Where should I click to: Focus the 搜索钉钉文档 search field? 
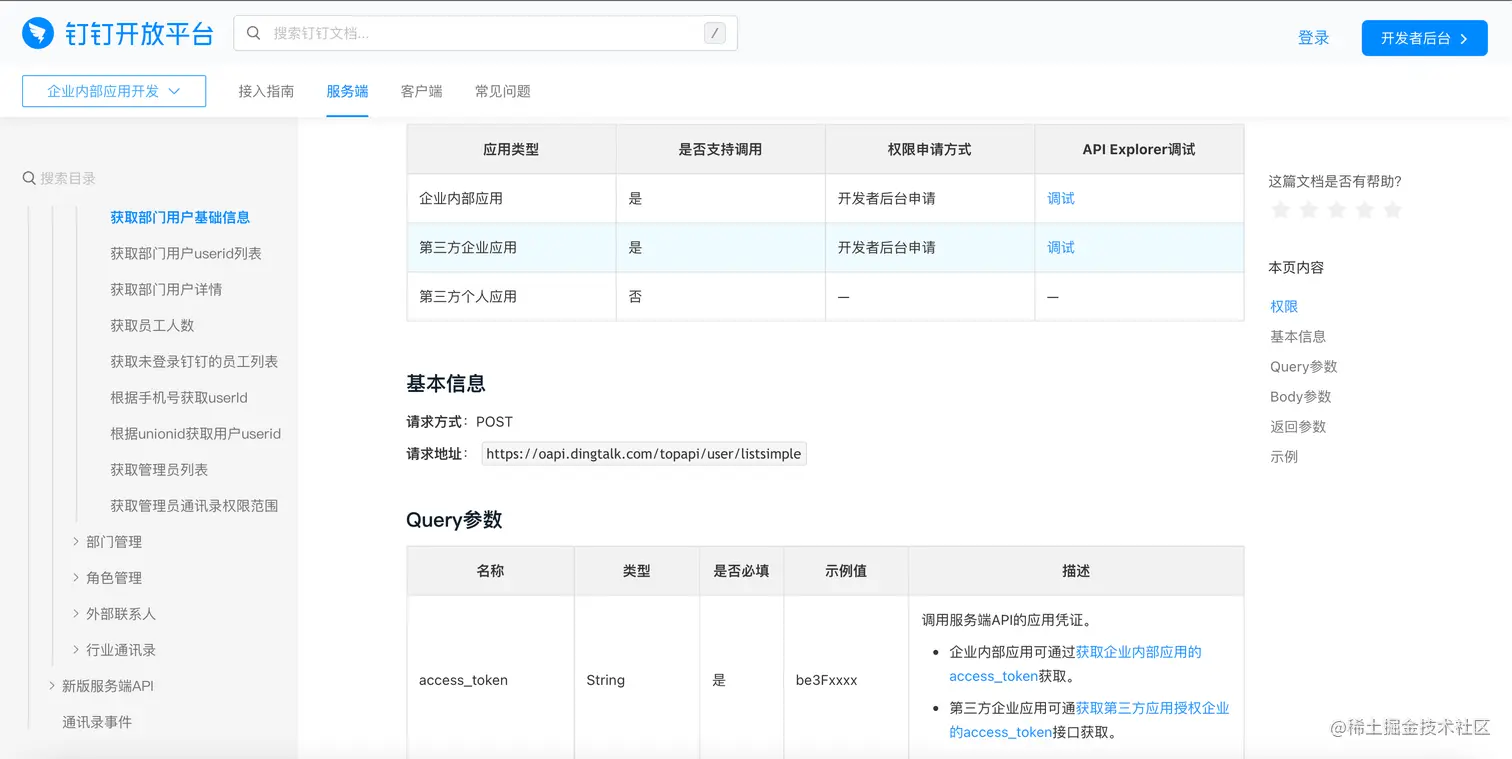485,33
